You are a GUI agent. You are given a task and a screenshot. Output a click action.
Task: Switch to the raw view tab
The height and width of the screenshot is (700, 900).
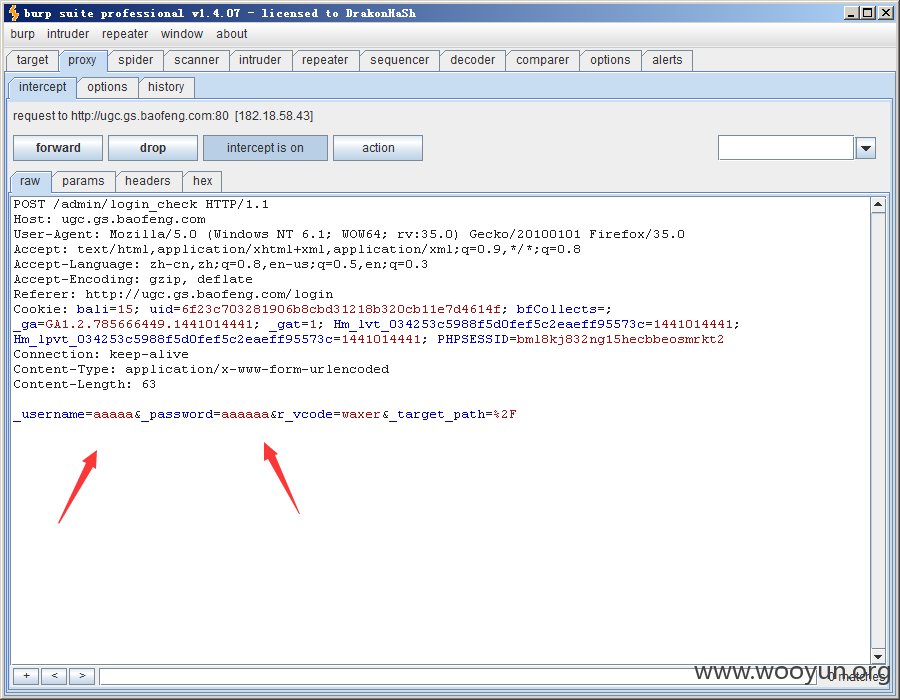[x=30, y=181]
